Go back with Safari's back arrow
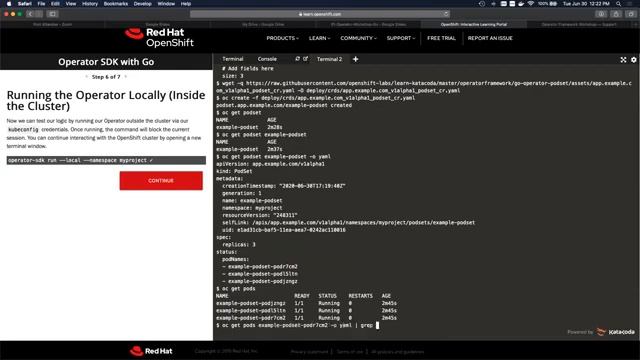This screenshot has width=640, height=360. [x=30, y=14]
